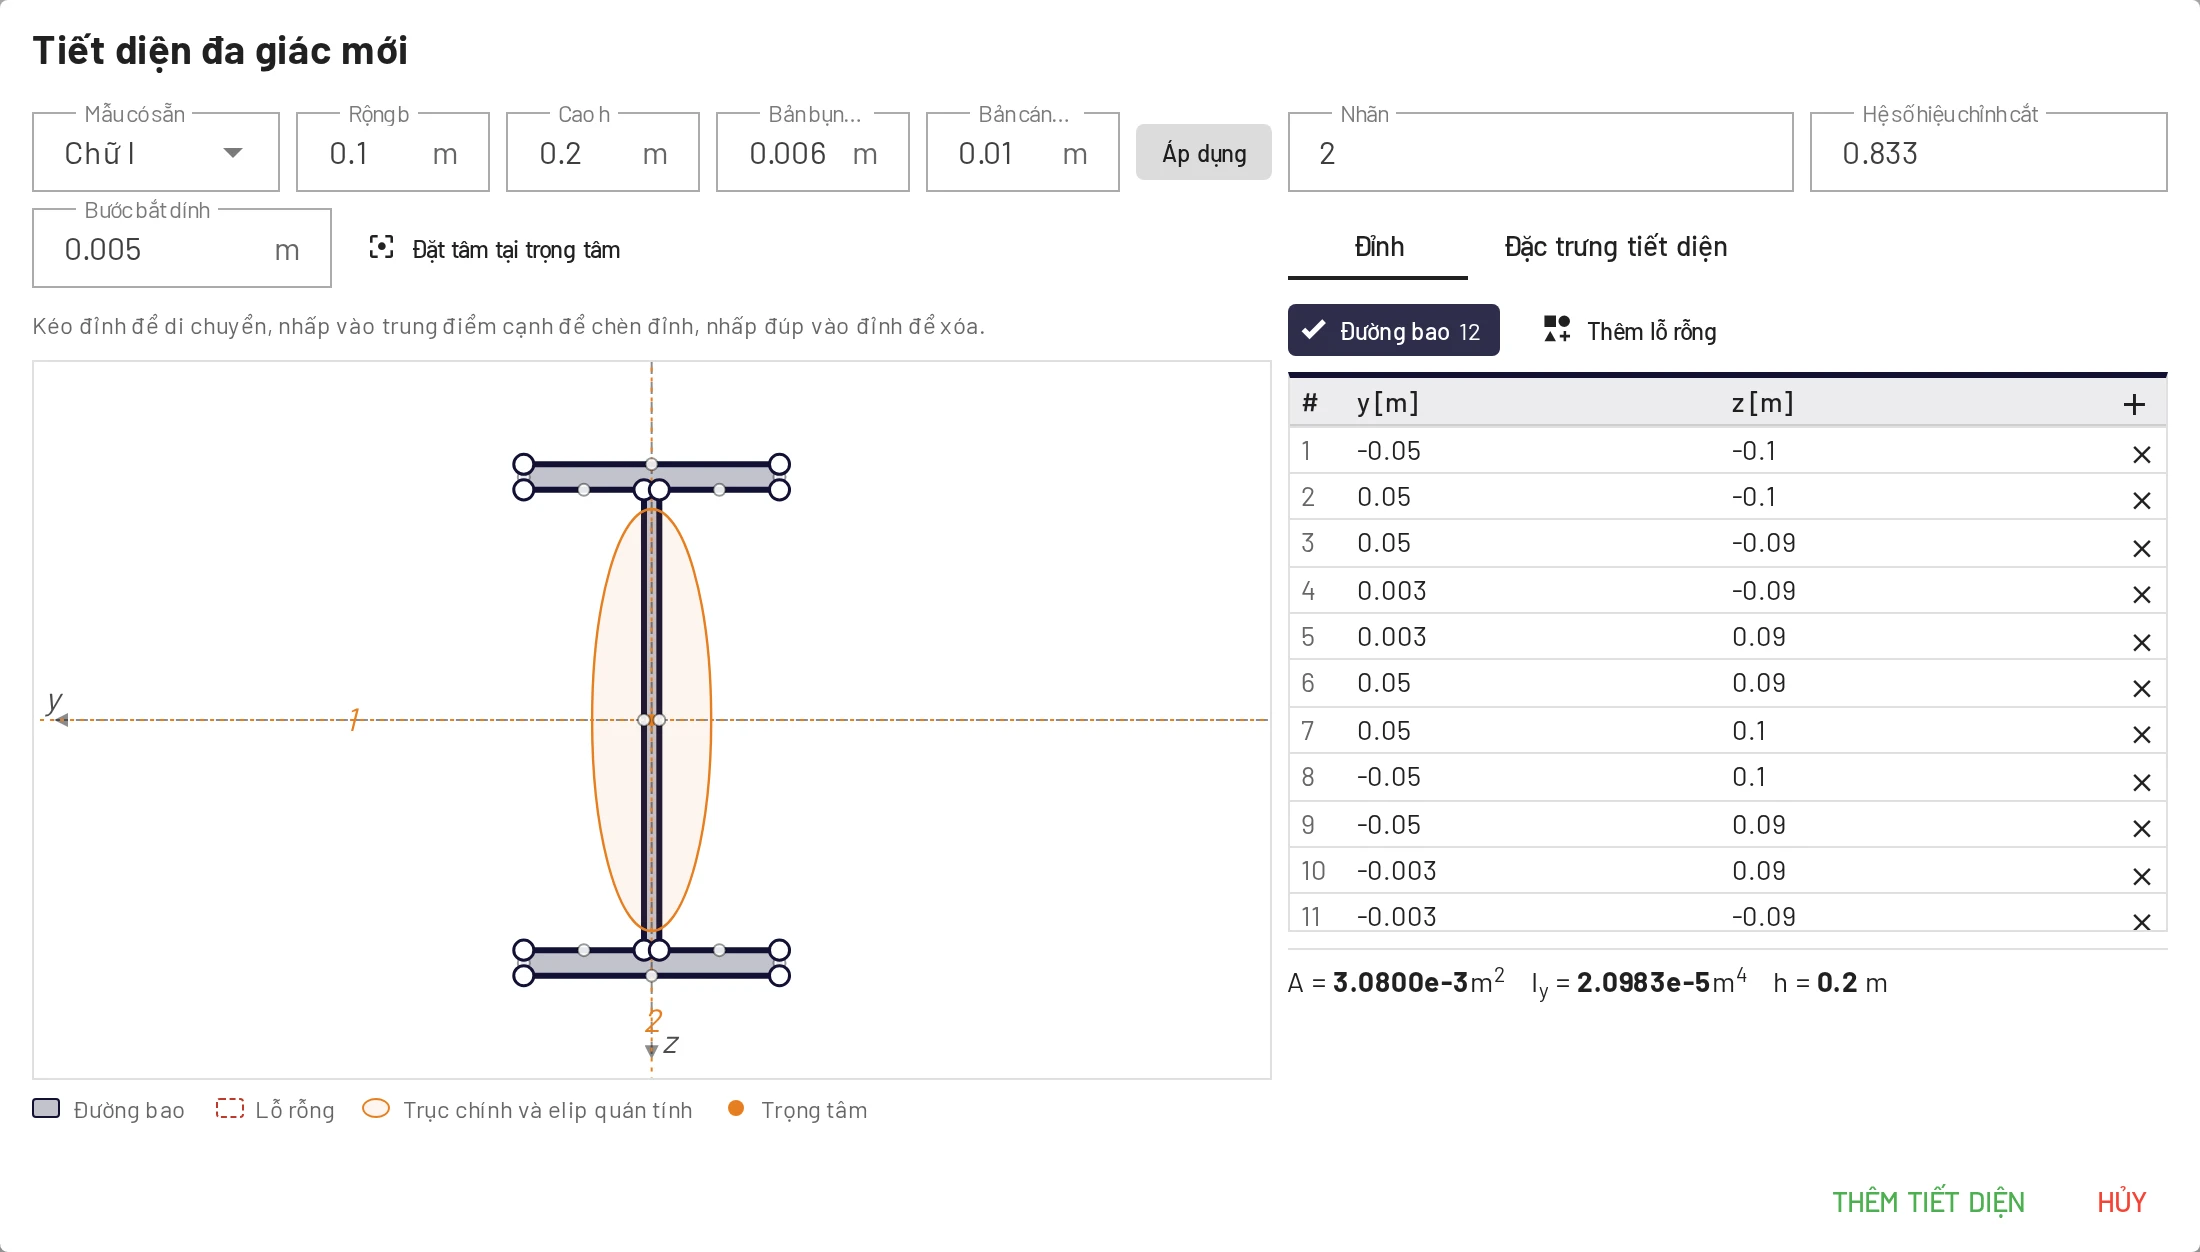Image resolution: width=2200 pixels, height=1252 pixels.
Task: Click the Lỗ rỗng legend icon
Action: [230, 1108]
